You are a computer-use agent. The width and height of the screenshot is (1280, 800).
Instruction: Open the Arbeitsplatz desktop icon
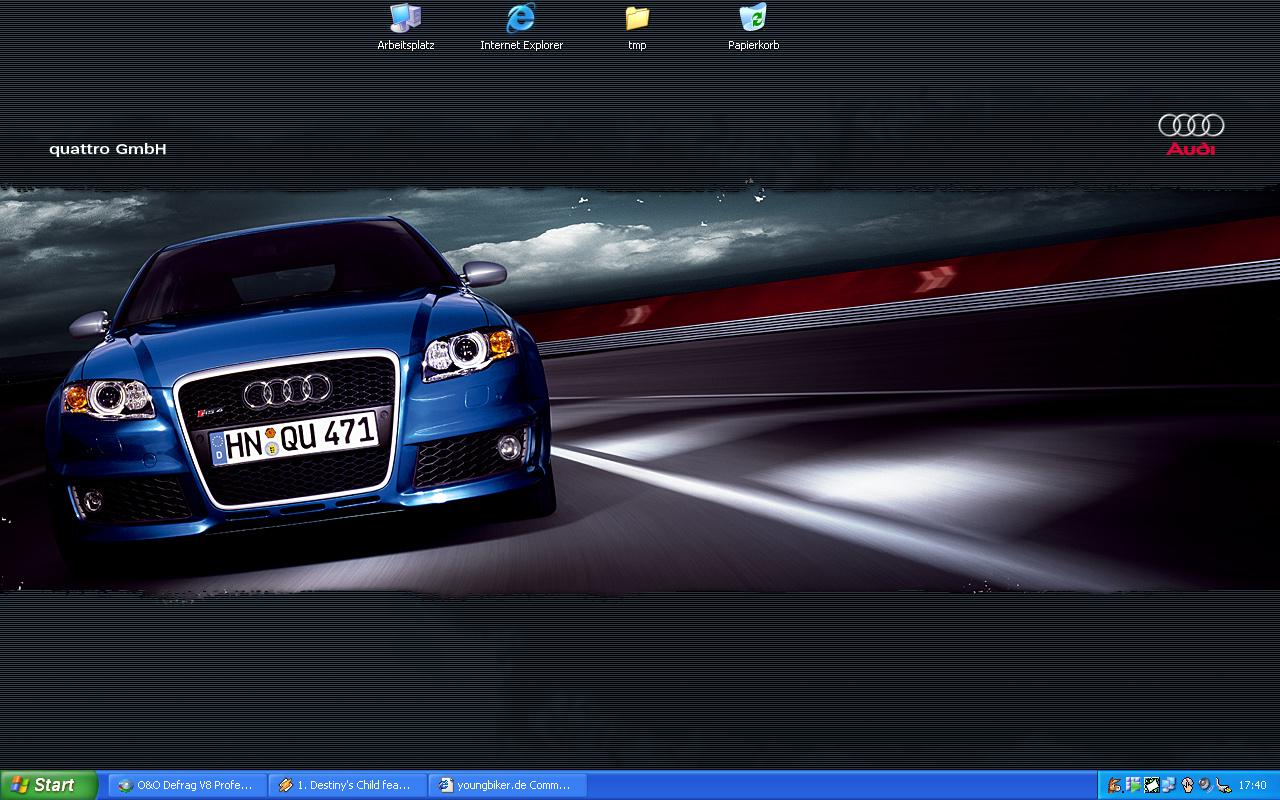[x=405, y=26]
